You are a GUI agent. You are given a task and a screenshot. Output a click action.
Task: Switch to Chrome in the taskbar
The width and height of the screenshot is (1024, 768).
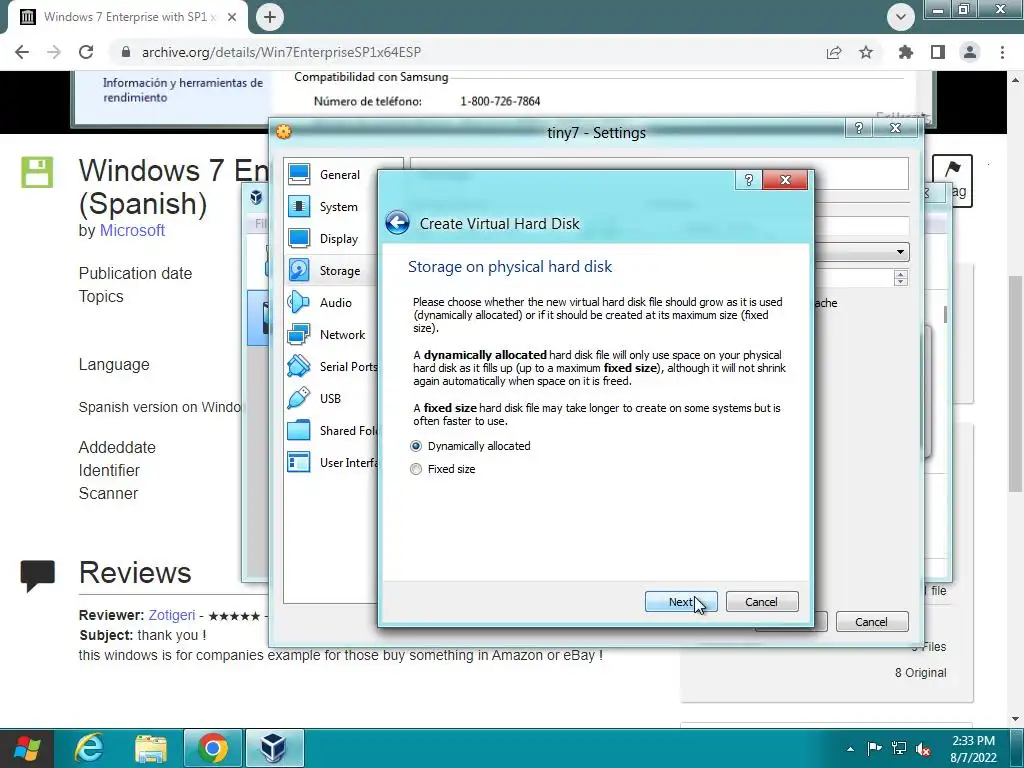pos(212,748)
